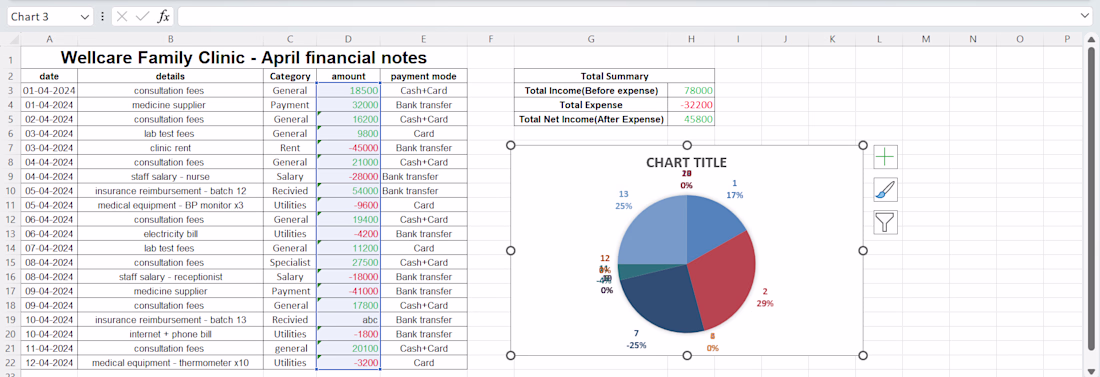Click 'internet + phone bill' cell
The image size is (1100, 377).
click(x=170, y=334)
